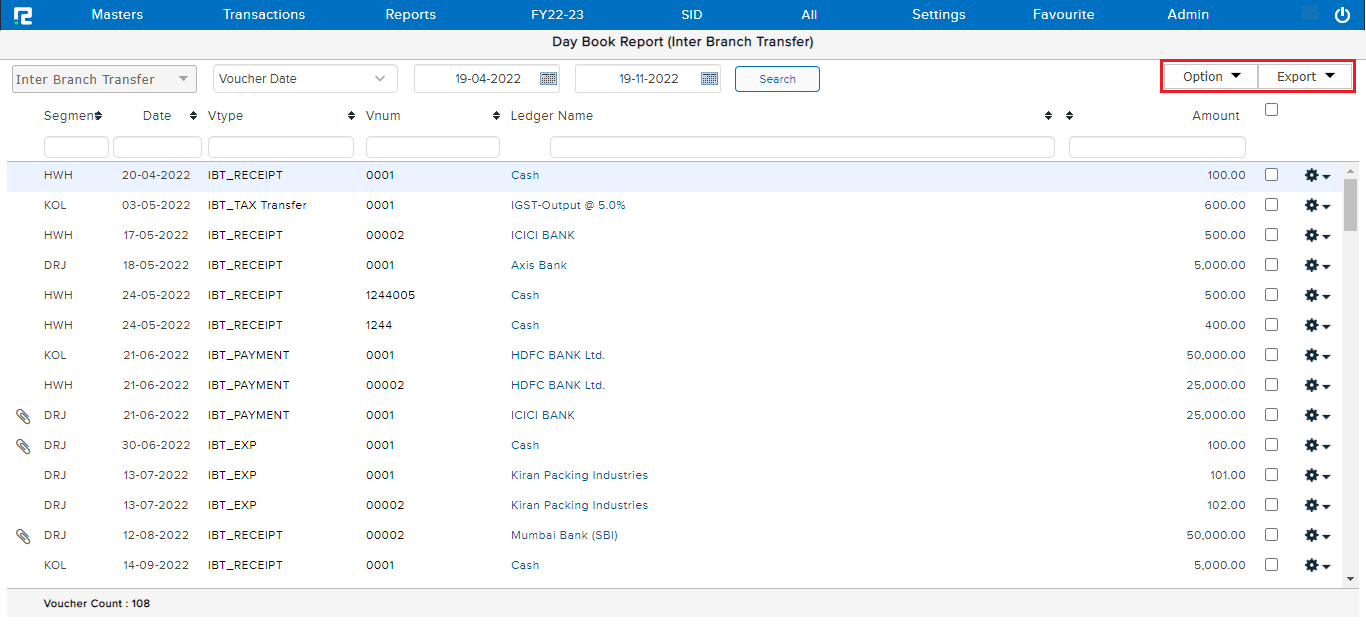Open the Voucher Date filter dropdown
The image size is (1366, 625).
coord(305,78)
